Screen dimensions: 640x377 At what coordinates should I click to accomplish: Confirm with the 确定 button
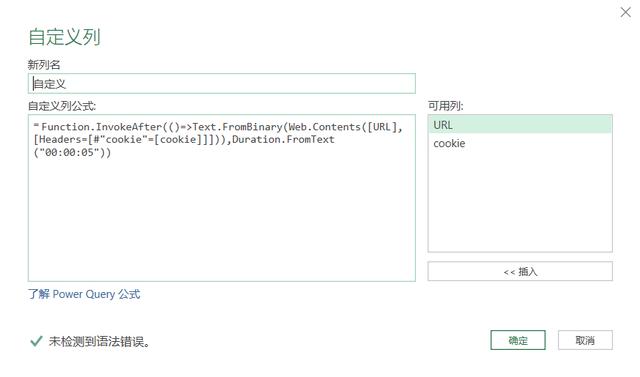pos(518,340)
